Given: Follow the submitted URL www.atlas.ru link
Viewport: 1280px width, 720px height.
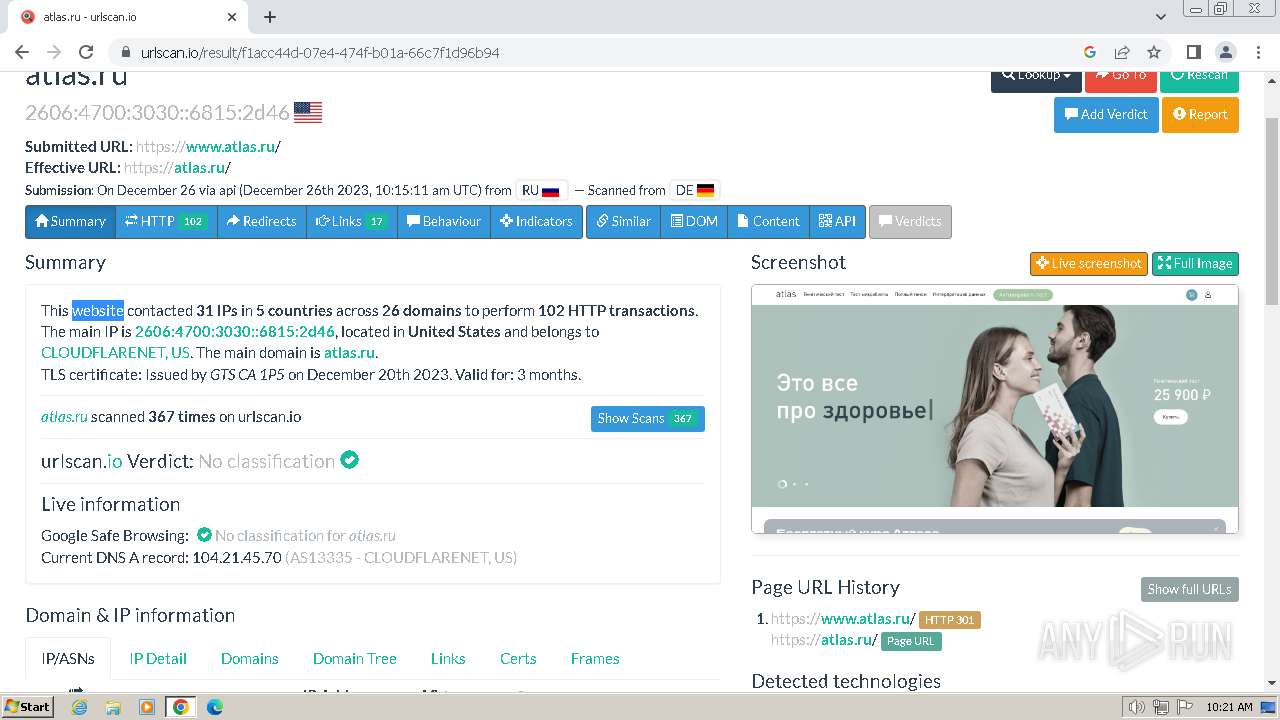Looking at the screenshot, I should [208, 146].
